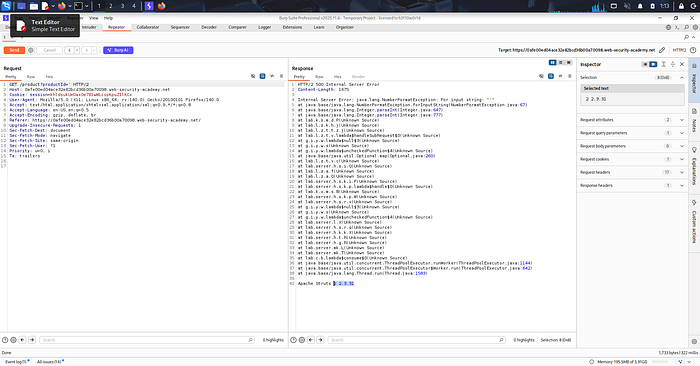The height and width of the screenshot is (366, 700).
Task: Select side-by-side request/response layout
Action: [553, 62]
